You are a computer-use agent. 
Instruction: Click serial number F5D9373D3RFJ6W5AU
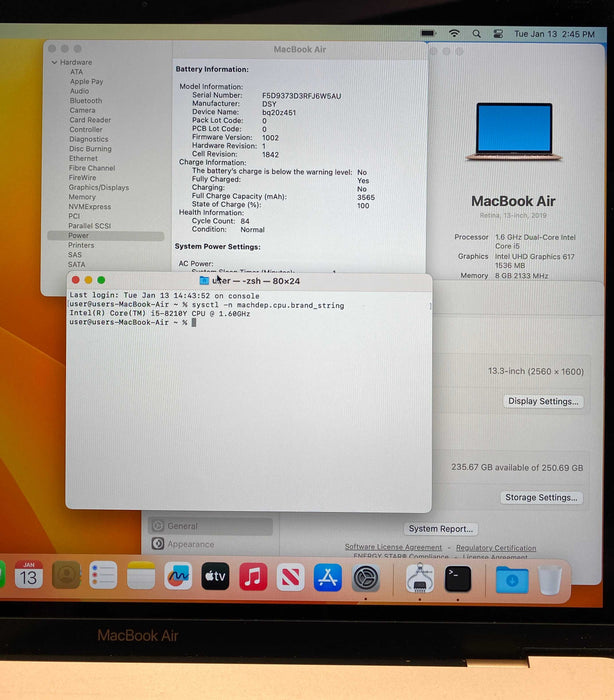coord(301,96)
